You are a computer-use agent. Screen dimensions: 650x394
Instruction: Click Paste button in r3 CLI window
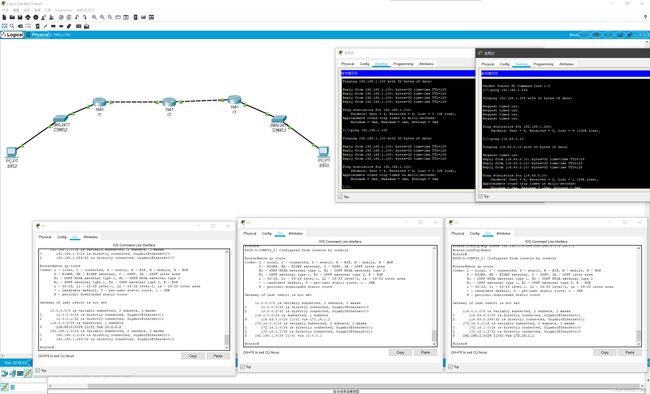point(630,352)
